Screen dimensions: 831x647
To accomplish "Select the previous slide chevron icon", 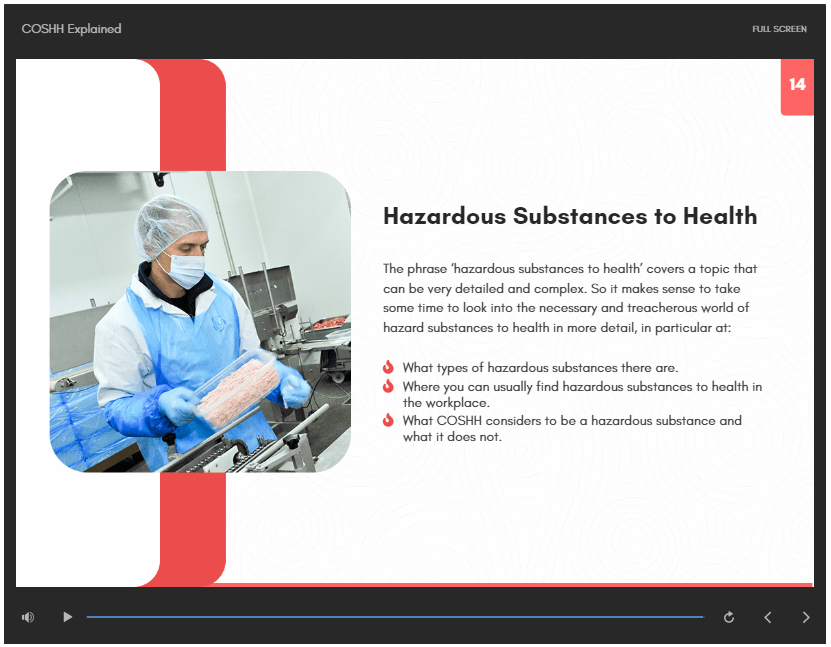I will point(767,617).
